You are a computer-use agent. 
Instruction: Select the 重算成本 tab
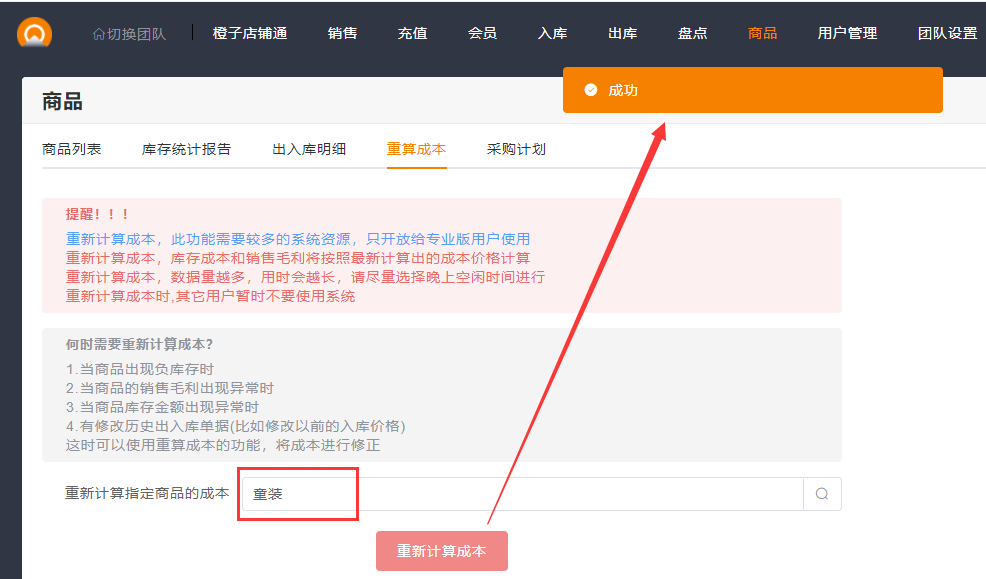(x=416, y=149)
